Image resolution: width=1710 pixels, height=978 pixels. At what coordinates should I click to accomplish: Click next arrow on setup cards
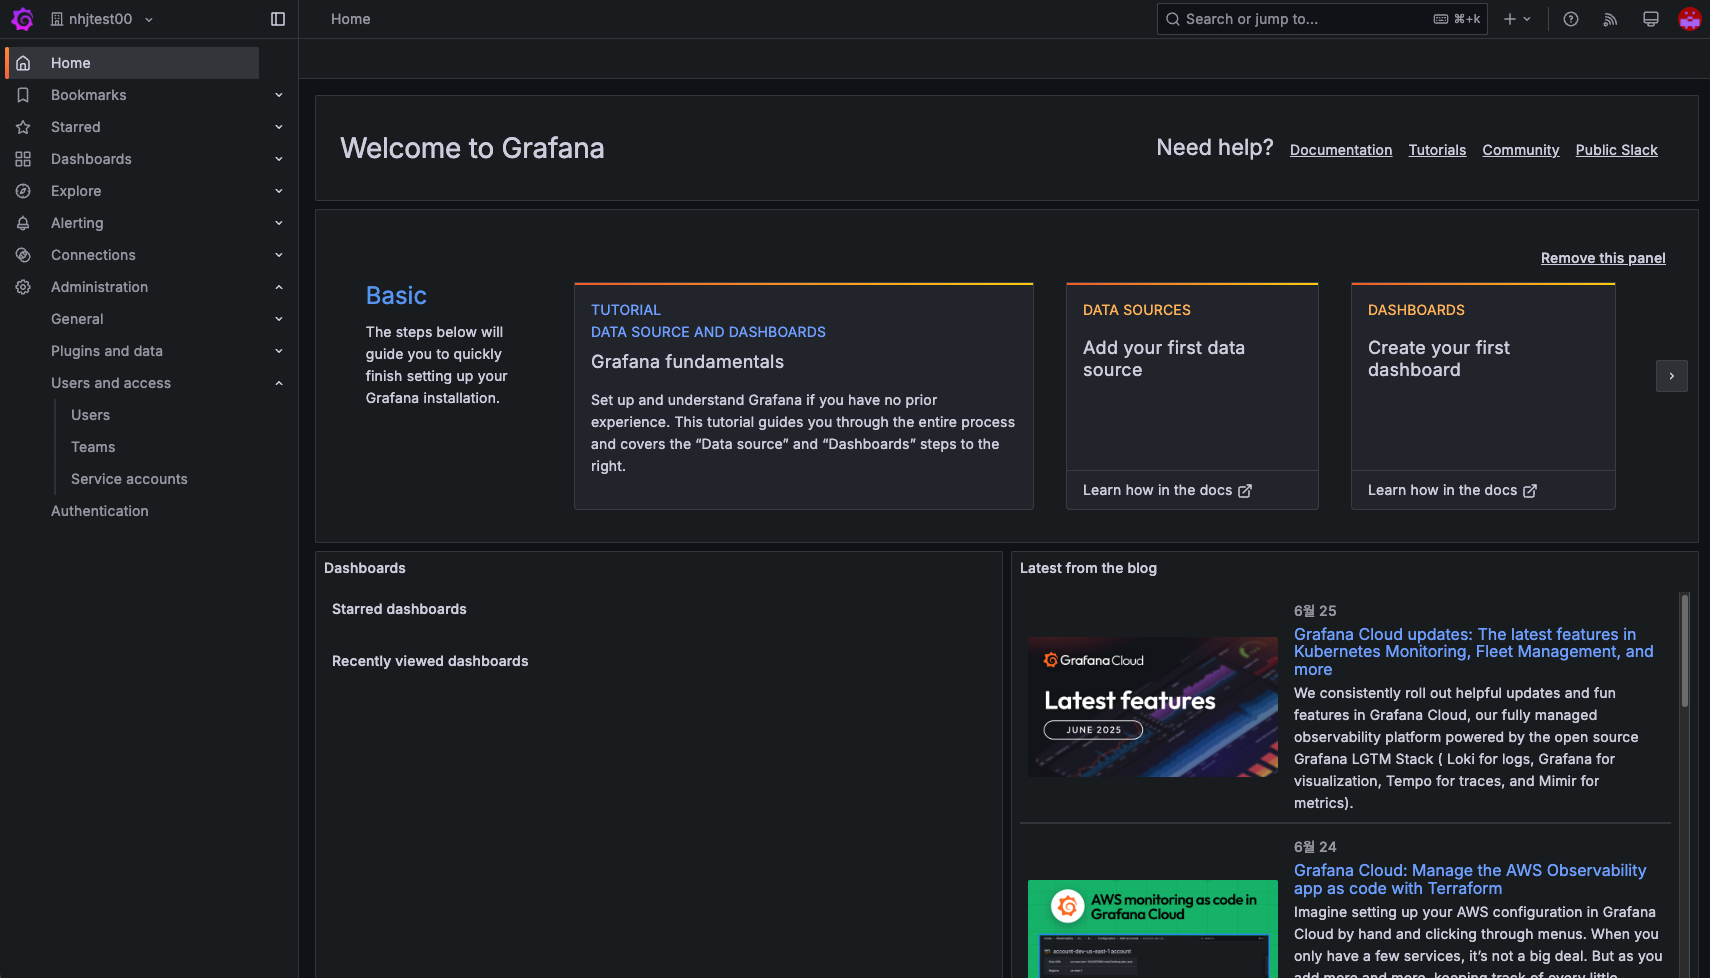pos(1672,376)
